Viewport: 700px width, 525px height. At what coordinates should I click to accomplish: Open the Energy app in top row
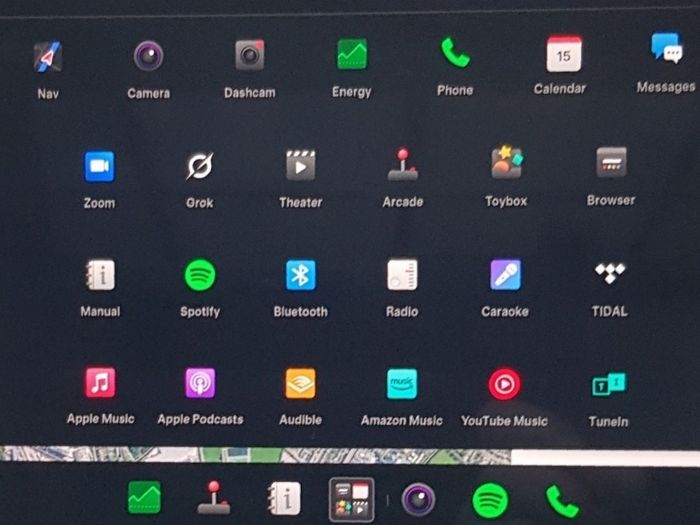[352, 54]
